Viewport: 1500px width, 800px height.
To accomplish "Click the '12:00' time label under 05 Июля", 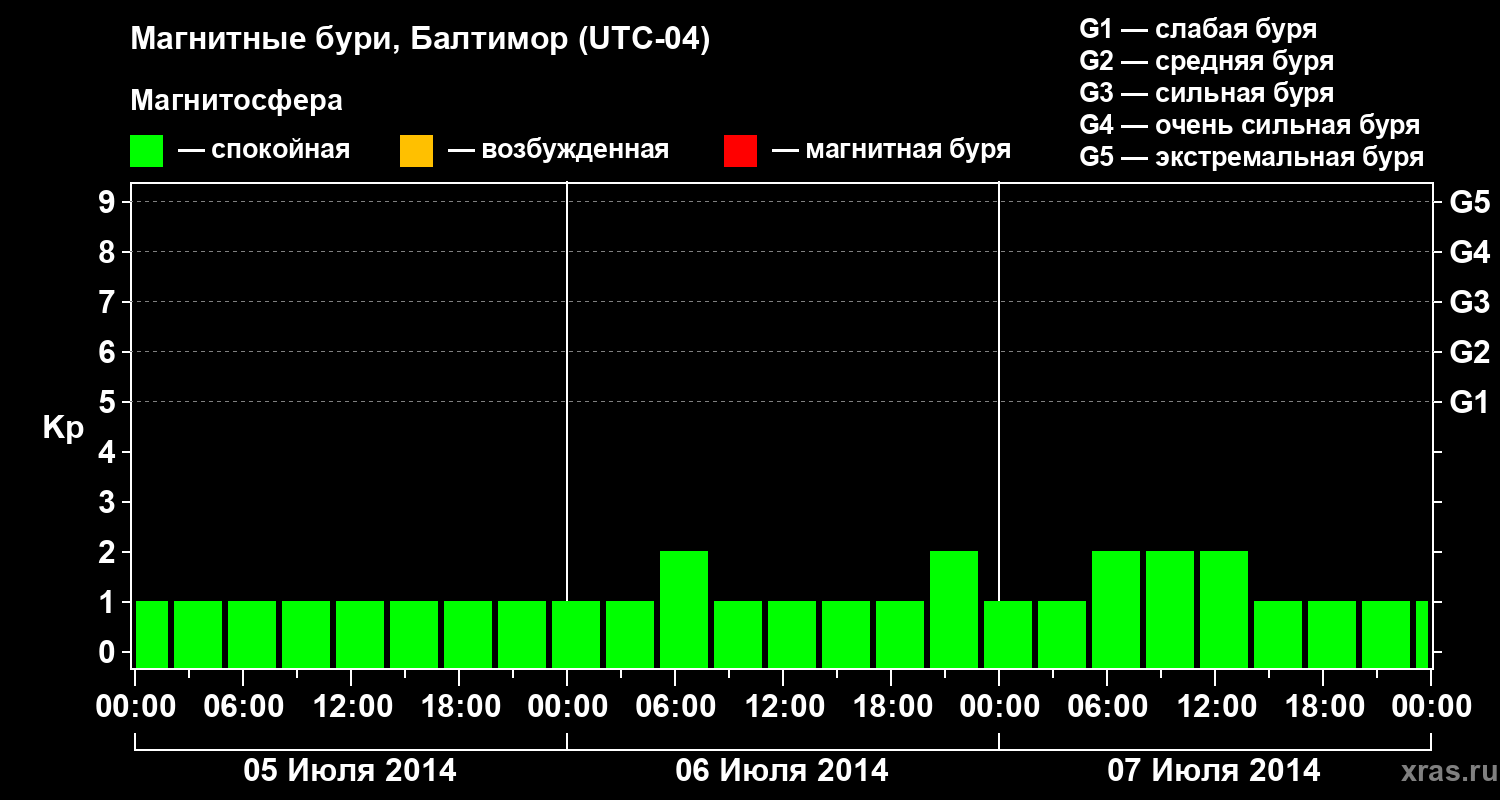I will 352,707.
